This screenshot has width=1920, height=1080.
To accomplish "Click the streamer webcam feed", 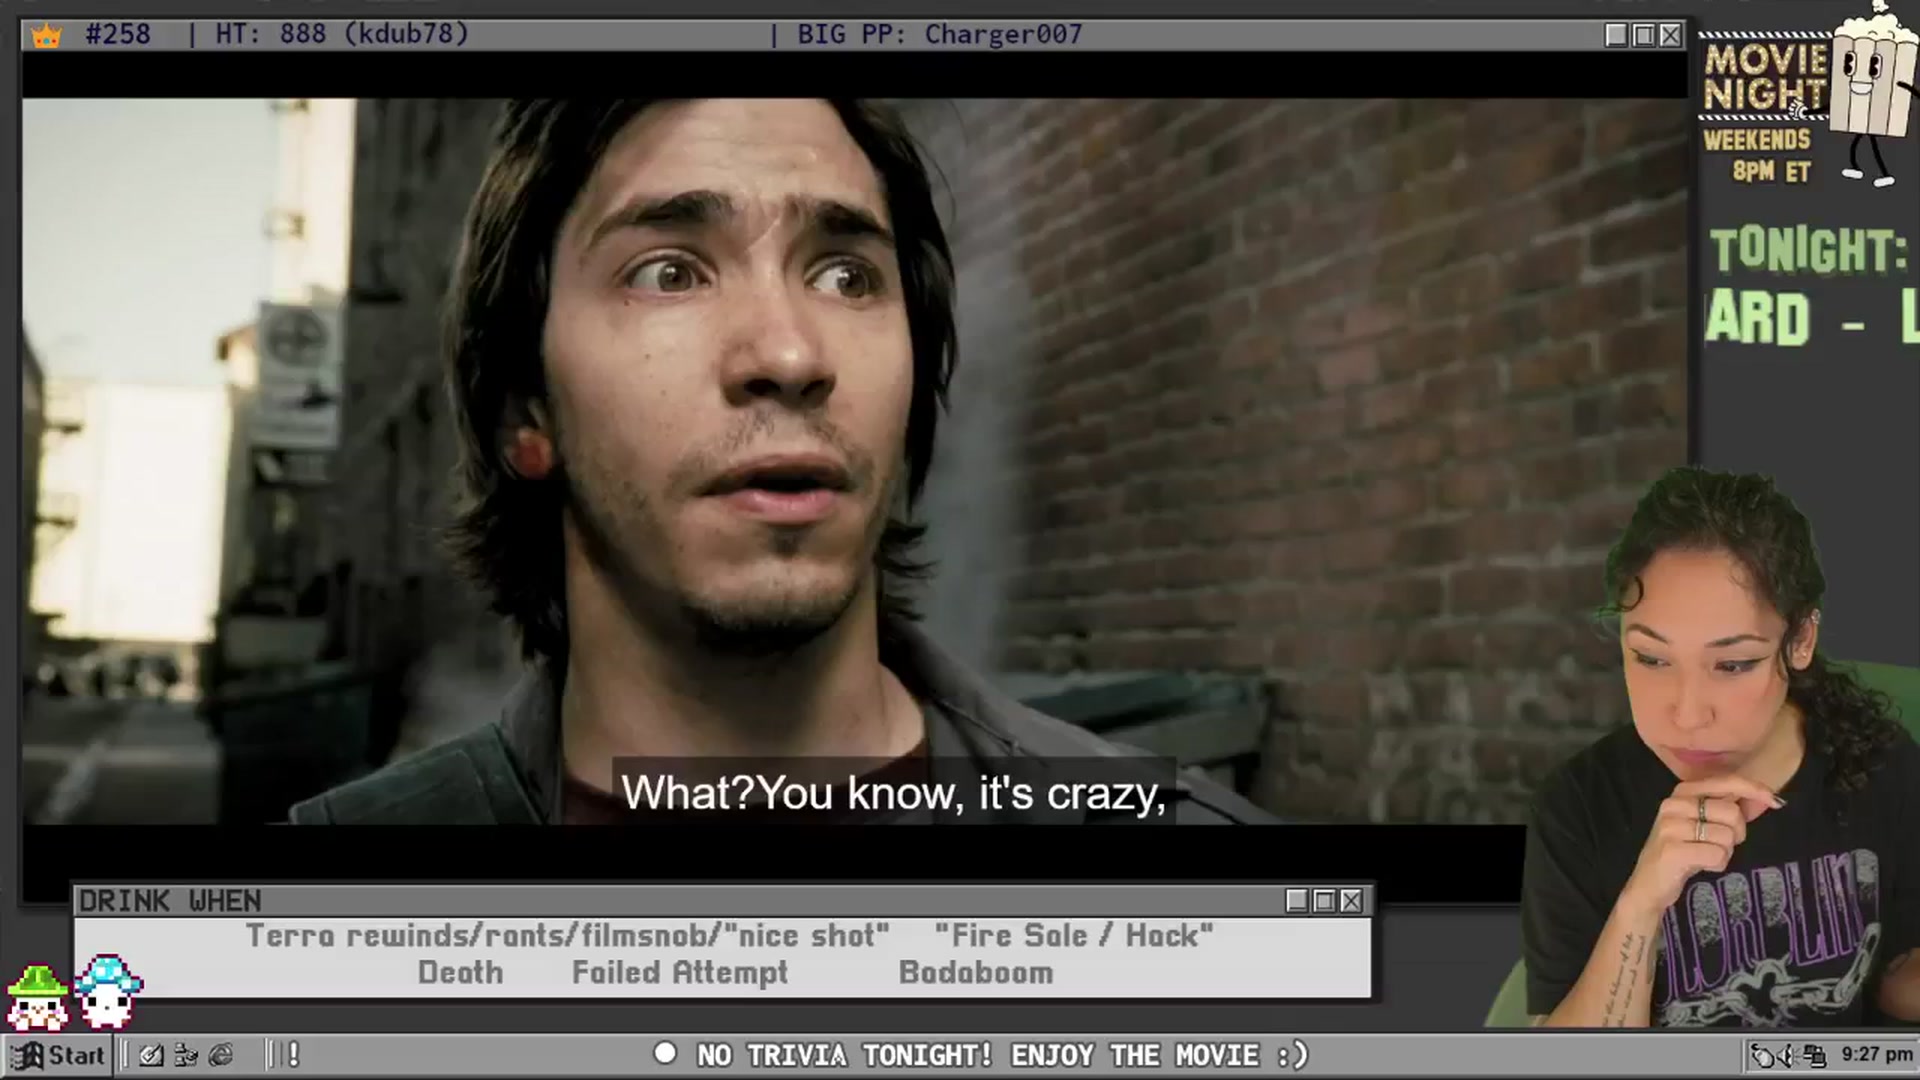I will (x=1704, y=750).
